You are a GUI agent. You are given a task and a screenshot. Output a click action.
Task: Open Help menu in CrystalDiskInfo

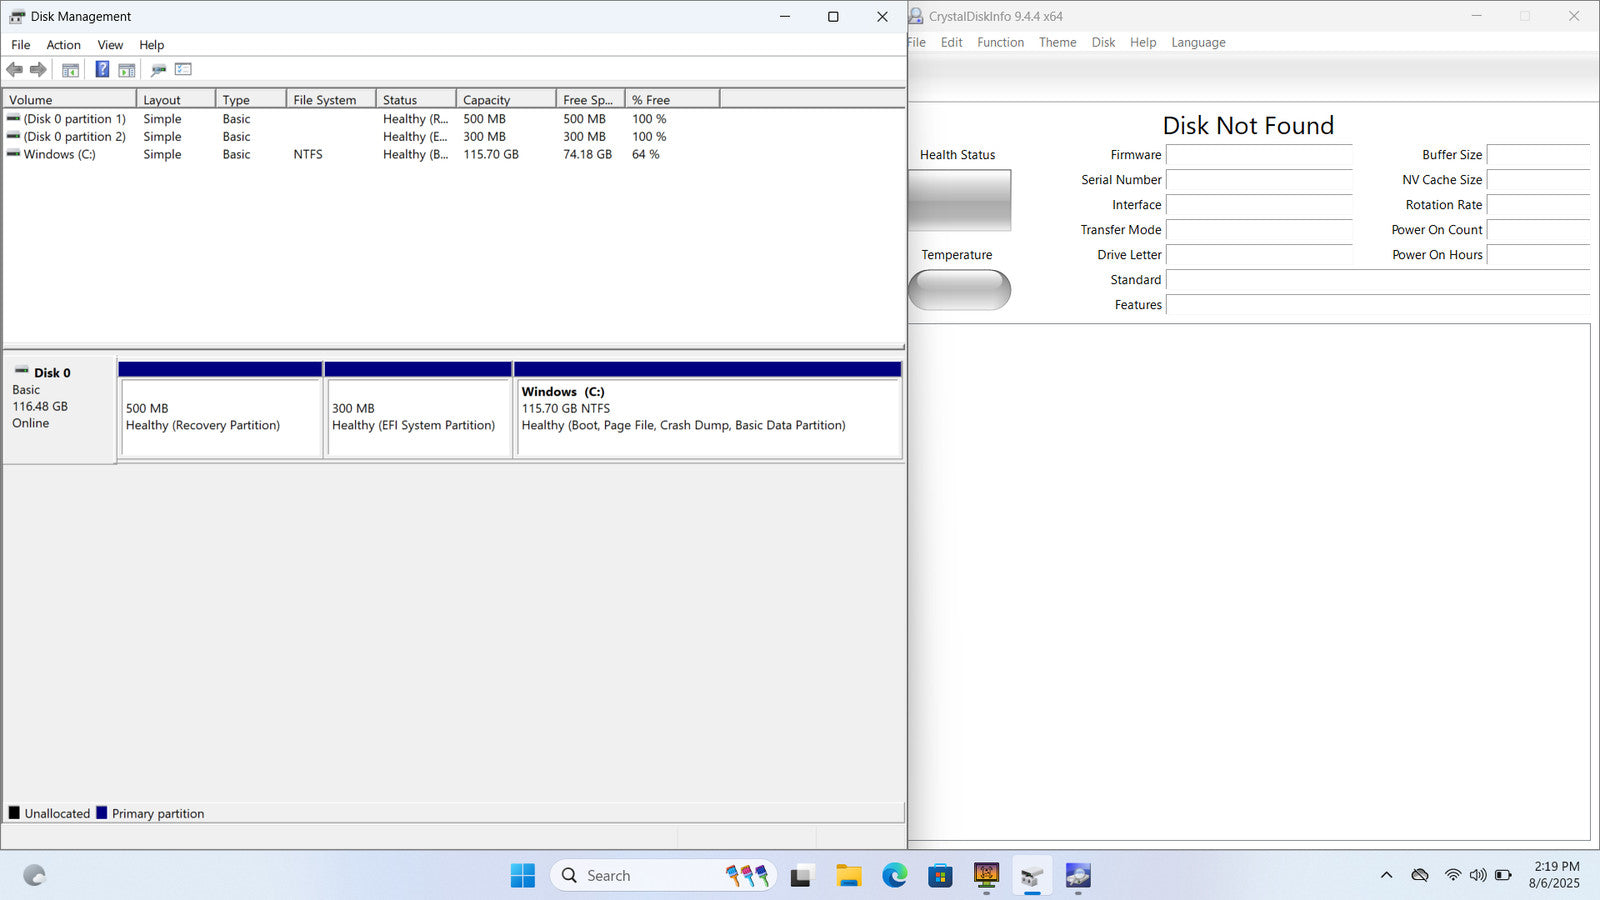(x=1143, y=42)
